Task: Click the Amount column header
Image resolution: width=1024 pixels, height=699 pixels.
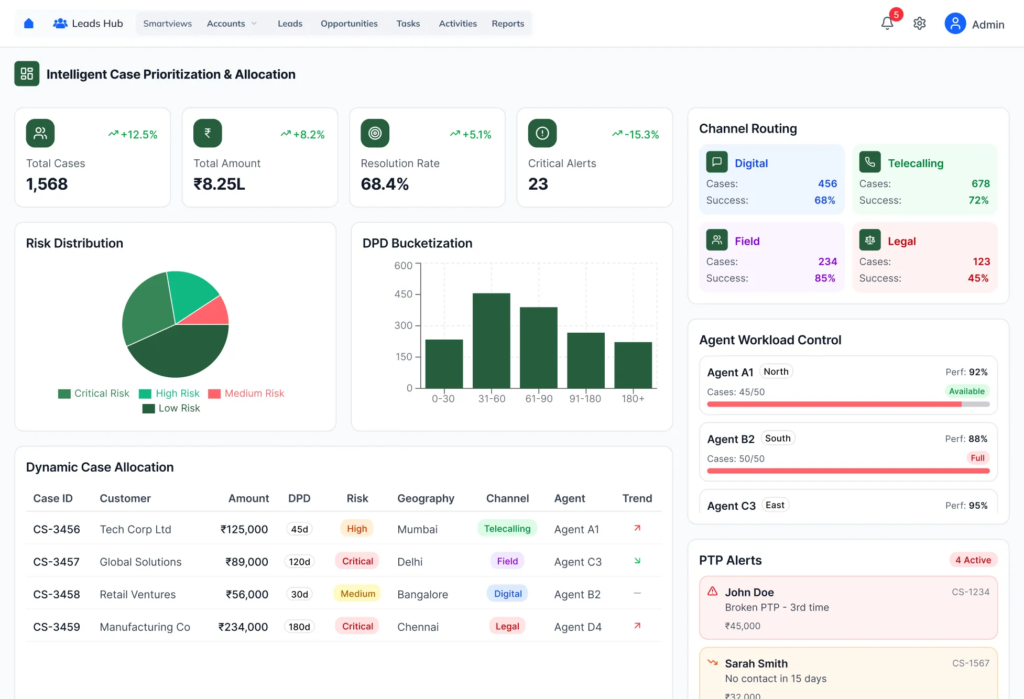Action: click(x=248, y=498)
